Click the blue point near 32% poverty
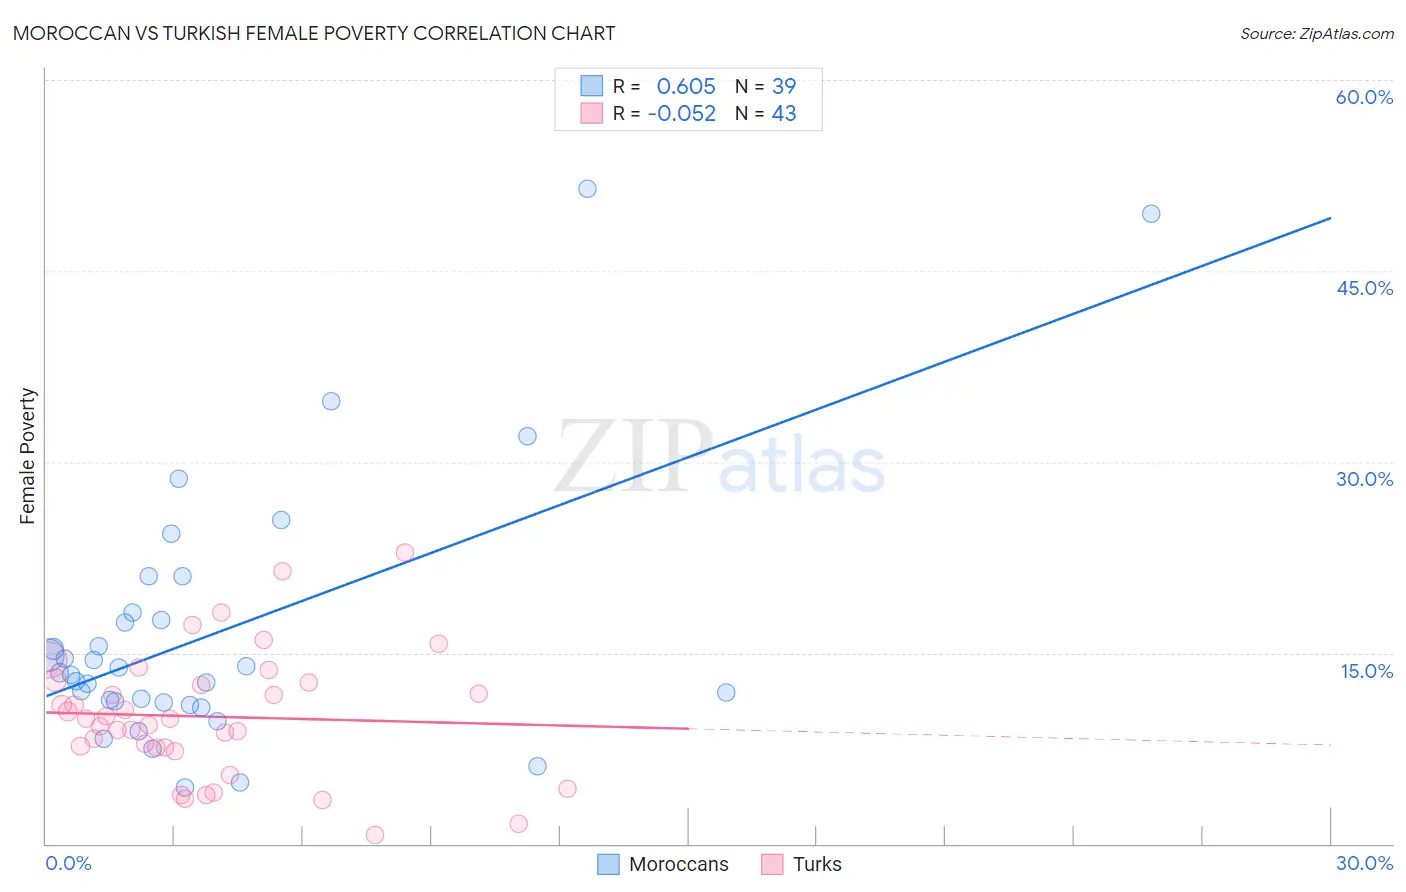This screenshot has height=892, width=1406. (x=527, y=436)
